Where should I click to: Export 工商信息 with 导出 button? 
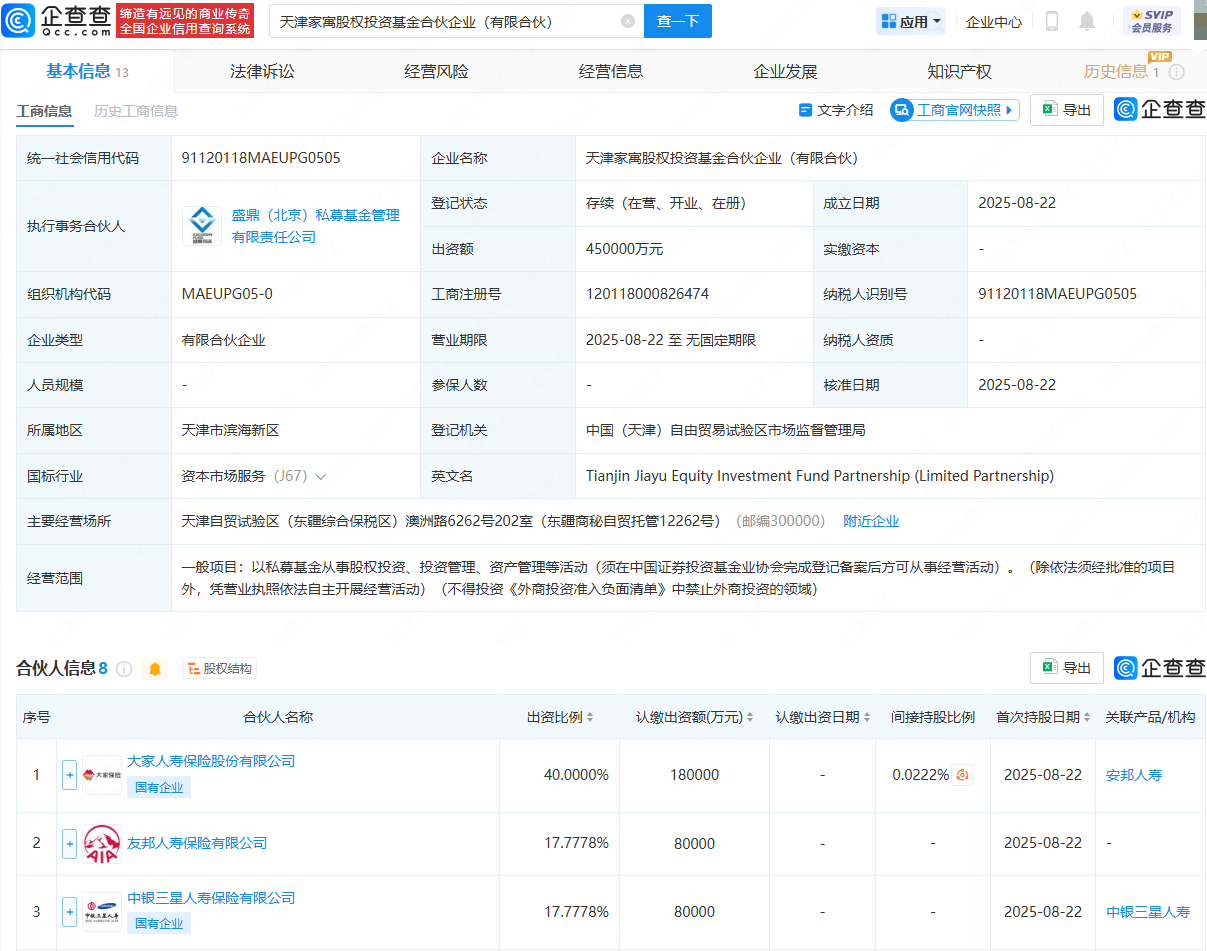1067,110
